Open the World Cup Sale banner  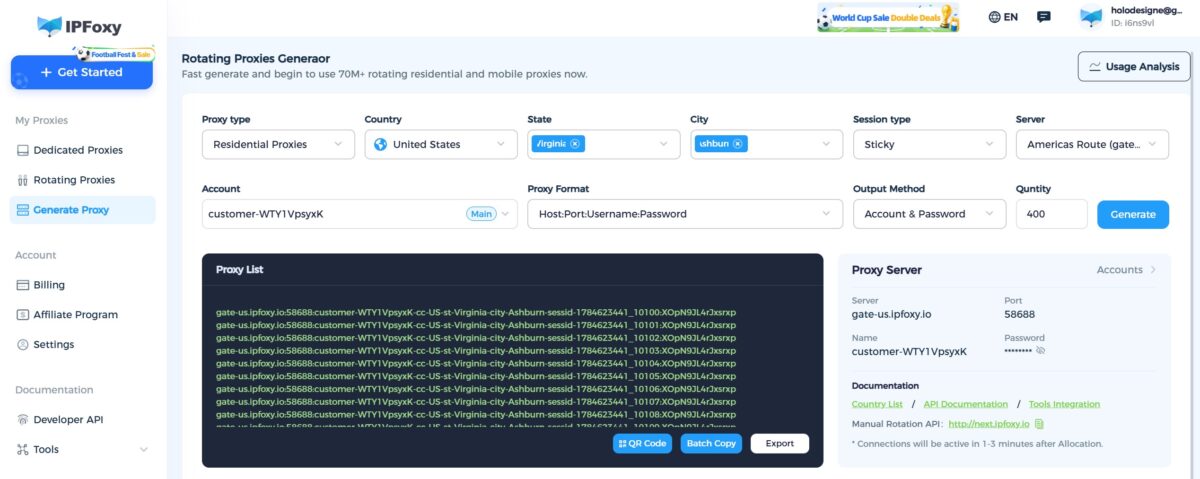887,17
